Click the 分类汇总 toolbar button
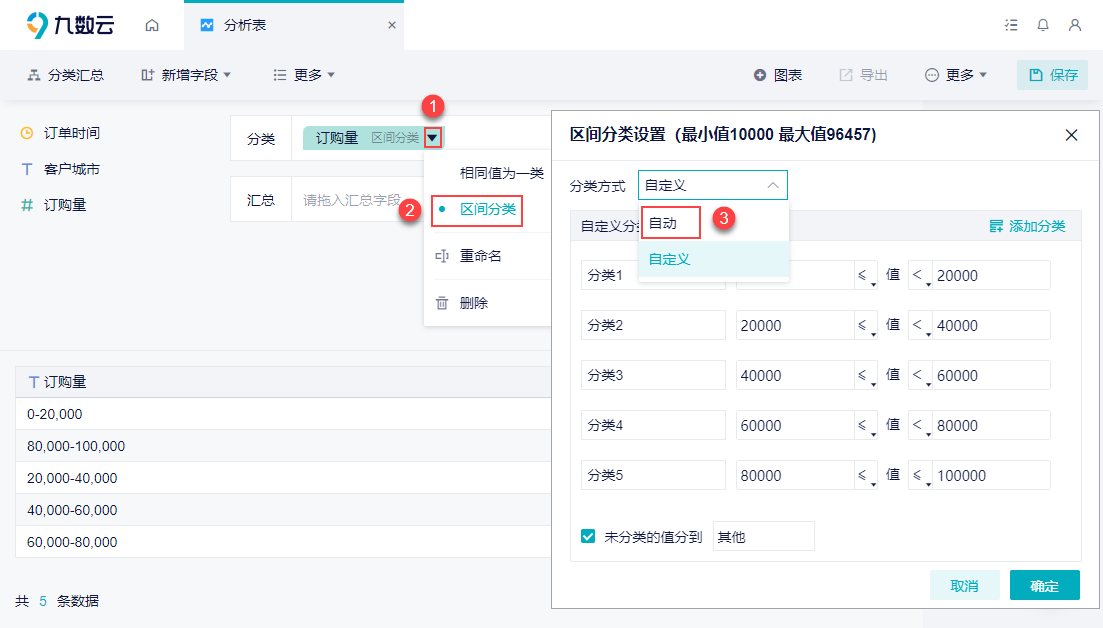This screenshot has width=1103, height=628. [66, 75]
